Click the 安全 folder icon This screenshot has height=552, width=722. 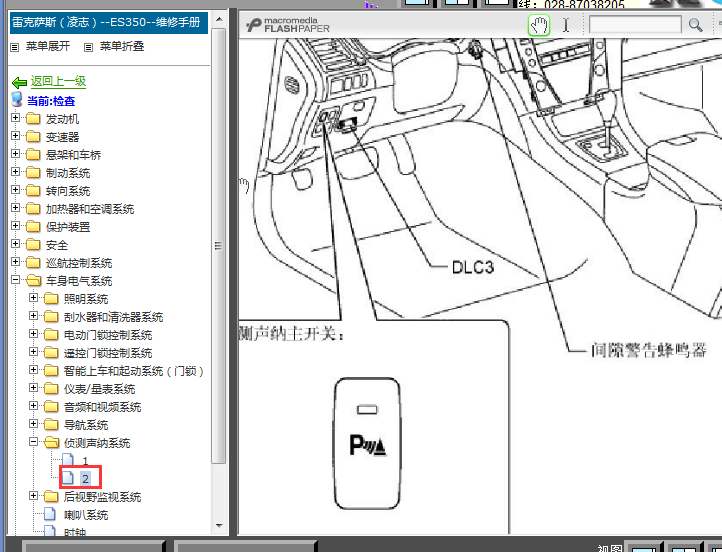[x=33, y=244]
